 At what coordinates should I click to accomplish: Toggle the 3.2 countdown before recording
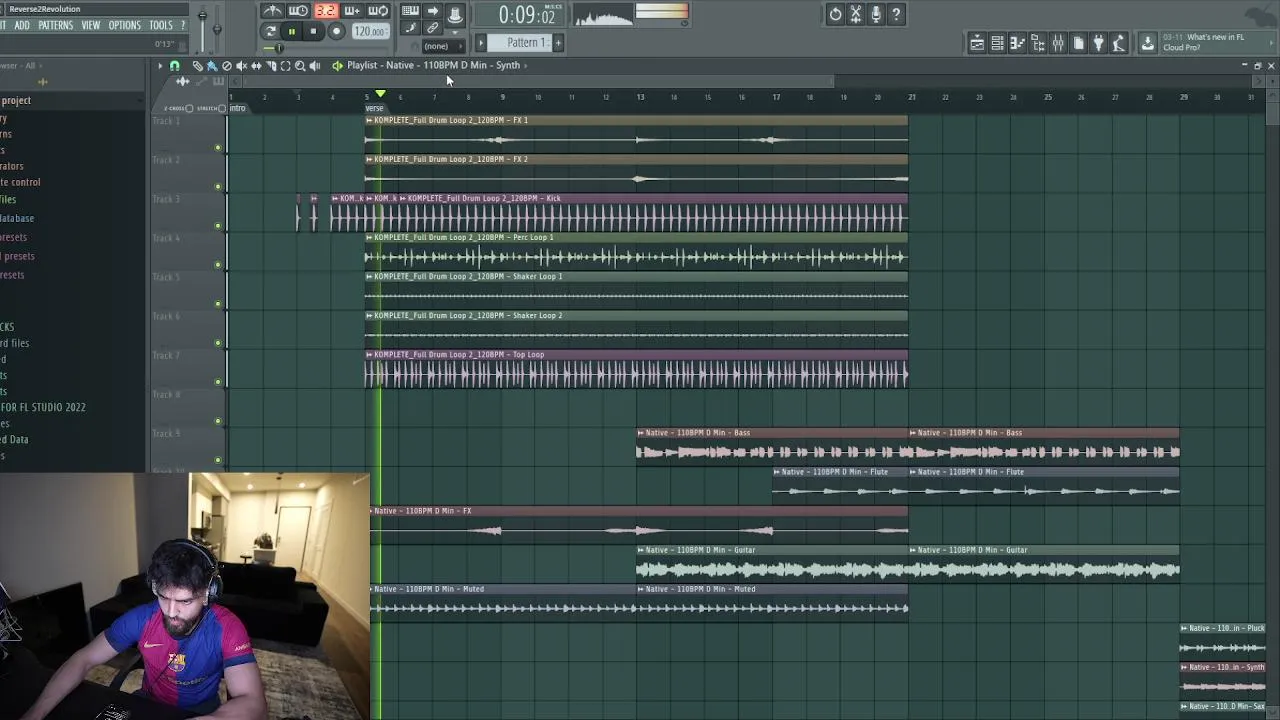coord(325,11)
